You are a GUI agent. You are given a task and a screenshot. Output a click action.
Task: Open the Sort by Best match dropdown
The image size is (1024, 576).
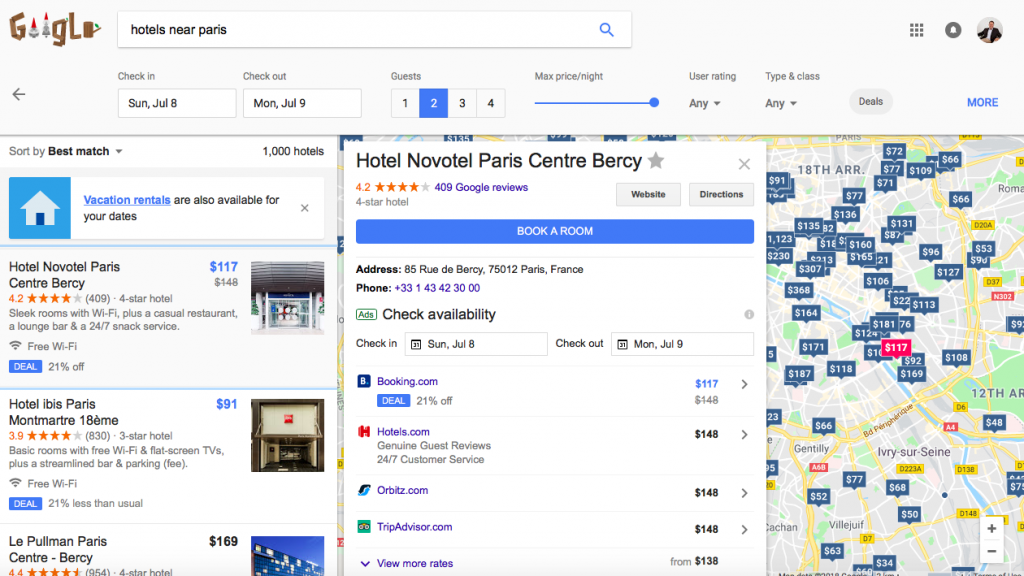coord(66,152)
